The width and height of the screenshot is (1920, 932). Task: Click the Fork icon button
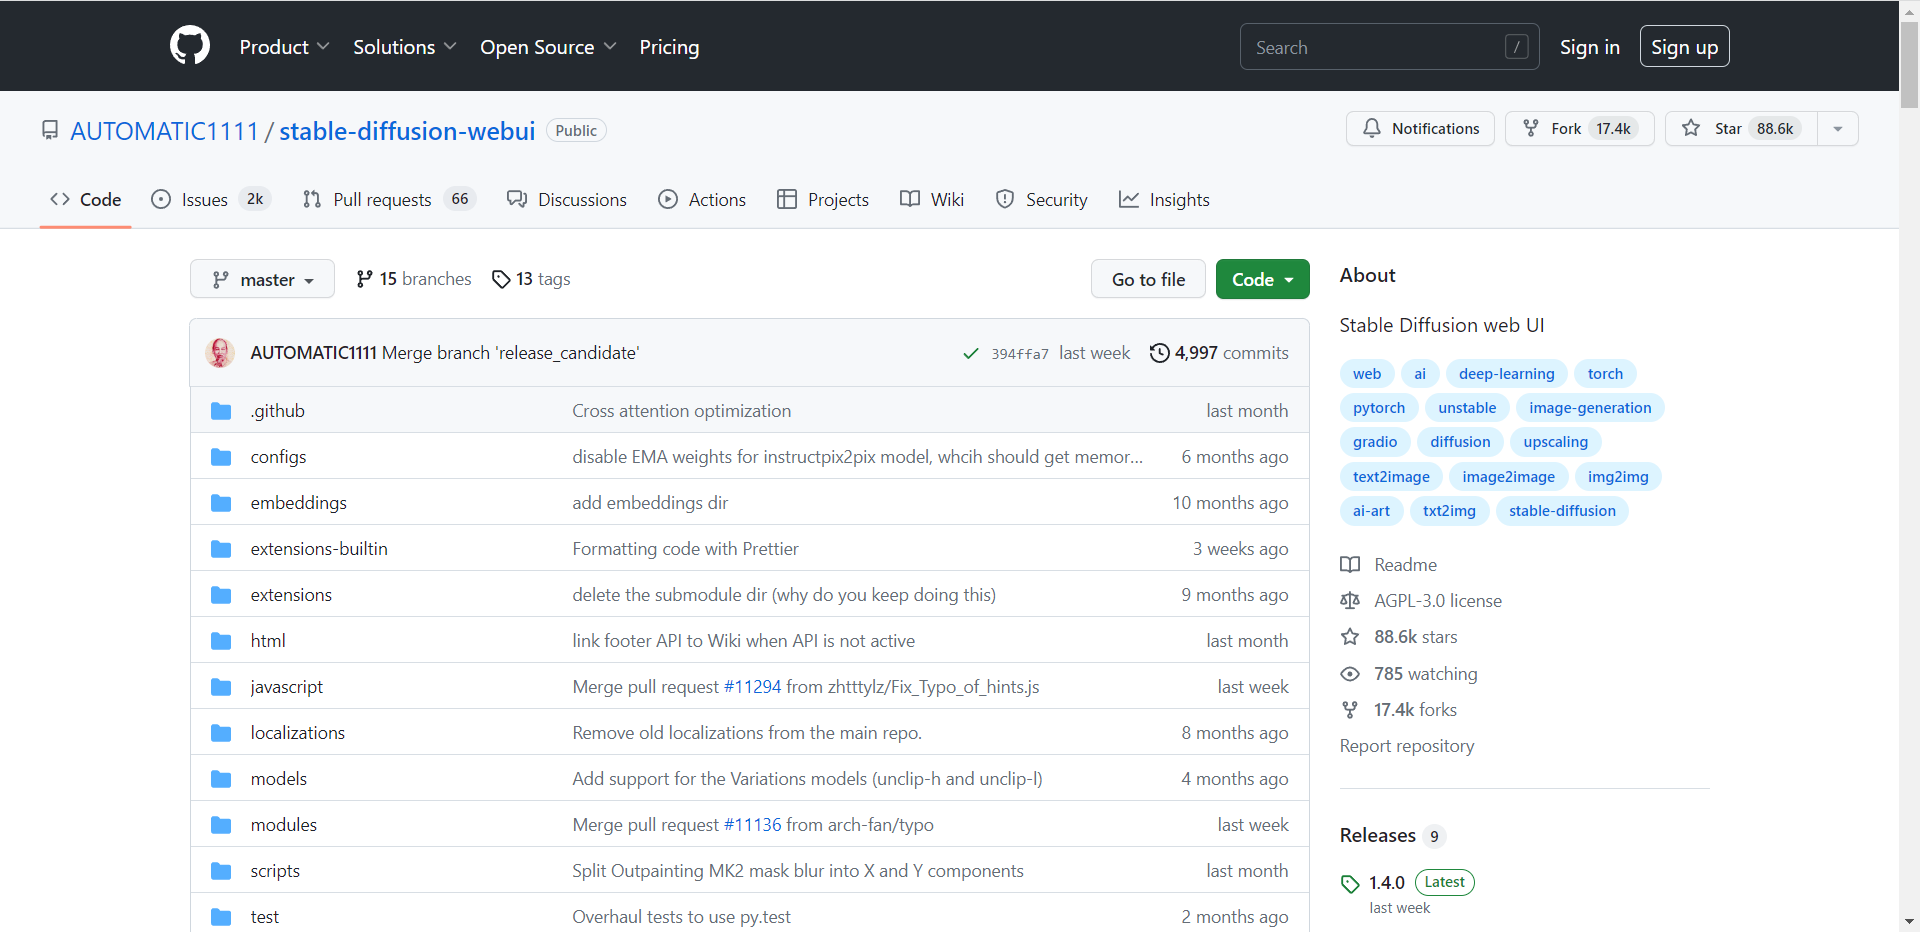click(1531, 129)
